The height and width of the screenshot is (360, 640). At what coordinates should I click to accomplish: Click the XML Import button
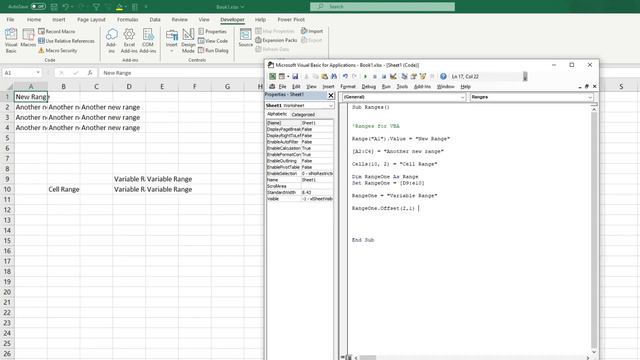(312, 31)
